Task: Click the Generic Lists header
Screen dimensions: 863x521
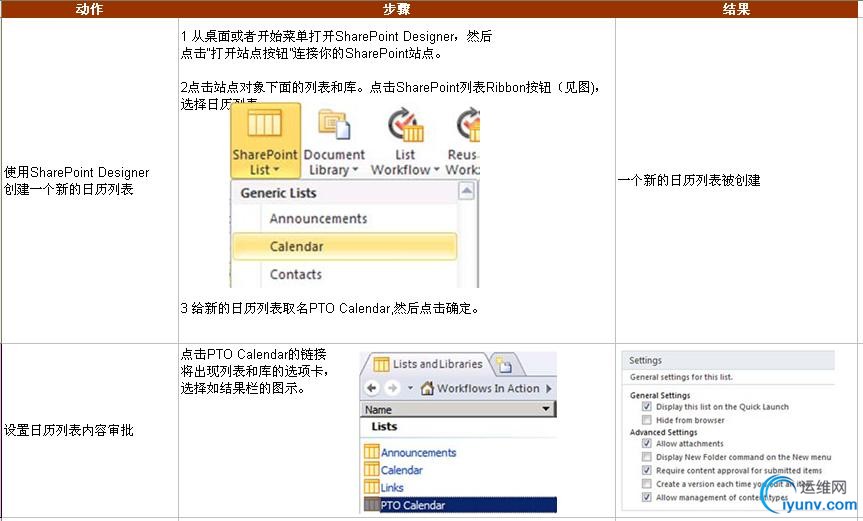Action: coord(278,193)
